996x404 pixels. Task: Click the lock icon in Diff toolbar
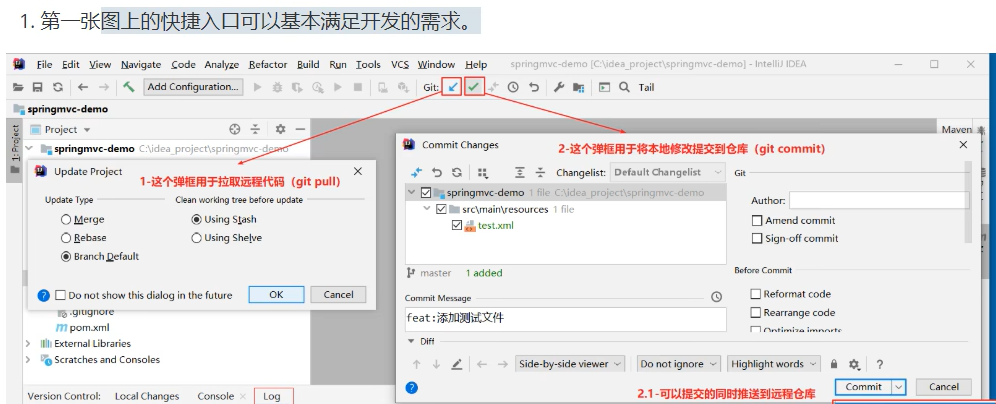(x=834, y=364)
